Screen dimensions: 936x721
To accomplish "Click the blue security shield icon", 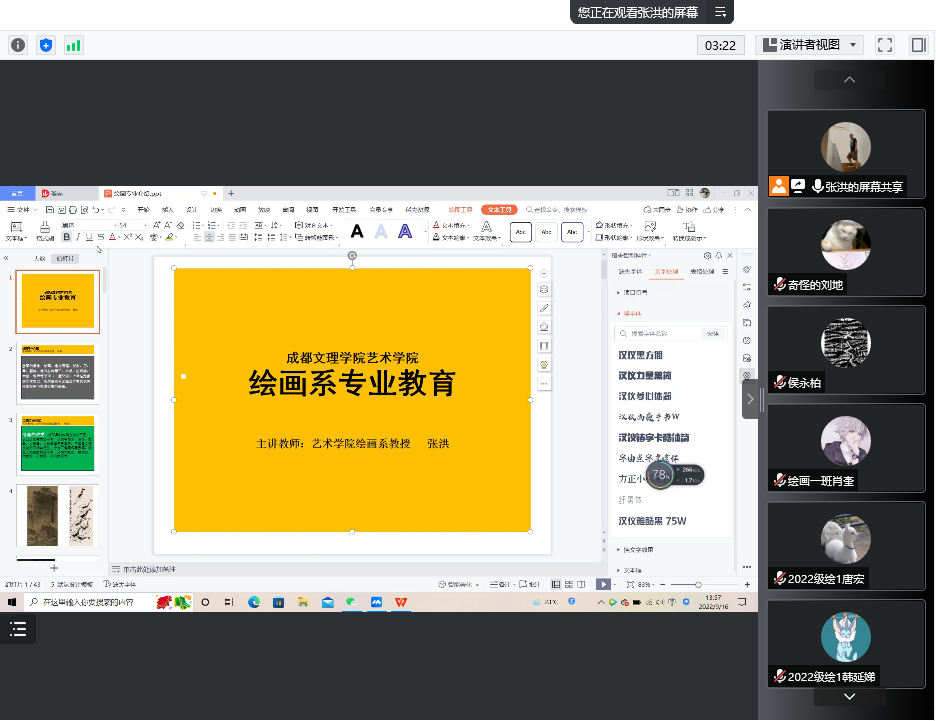I will [46, 45].
